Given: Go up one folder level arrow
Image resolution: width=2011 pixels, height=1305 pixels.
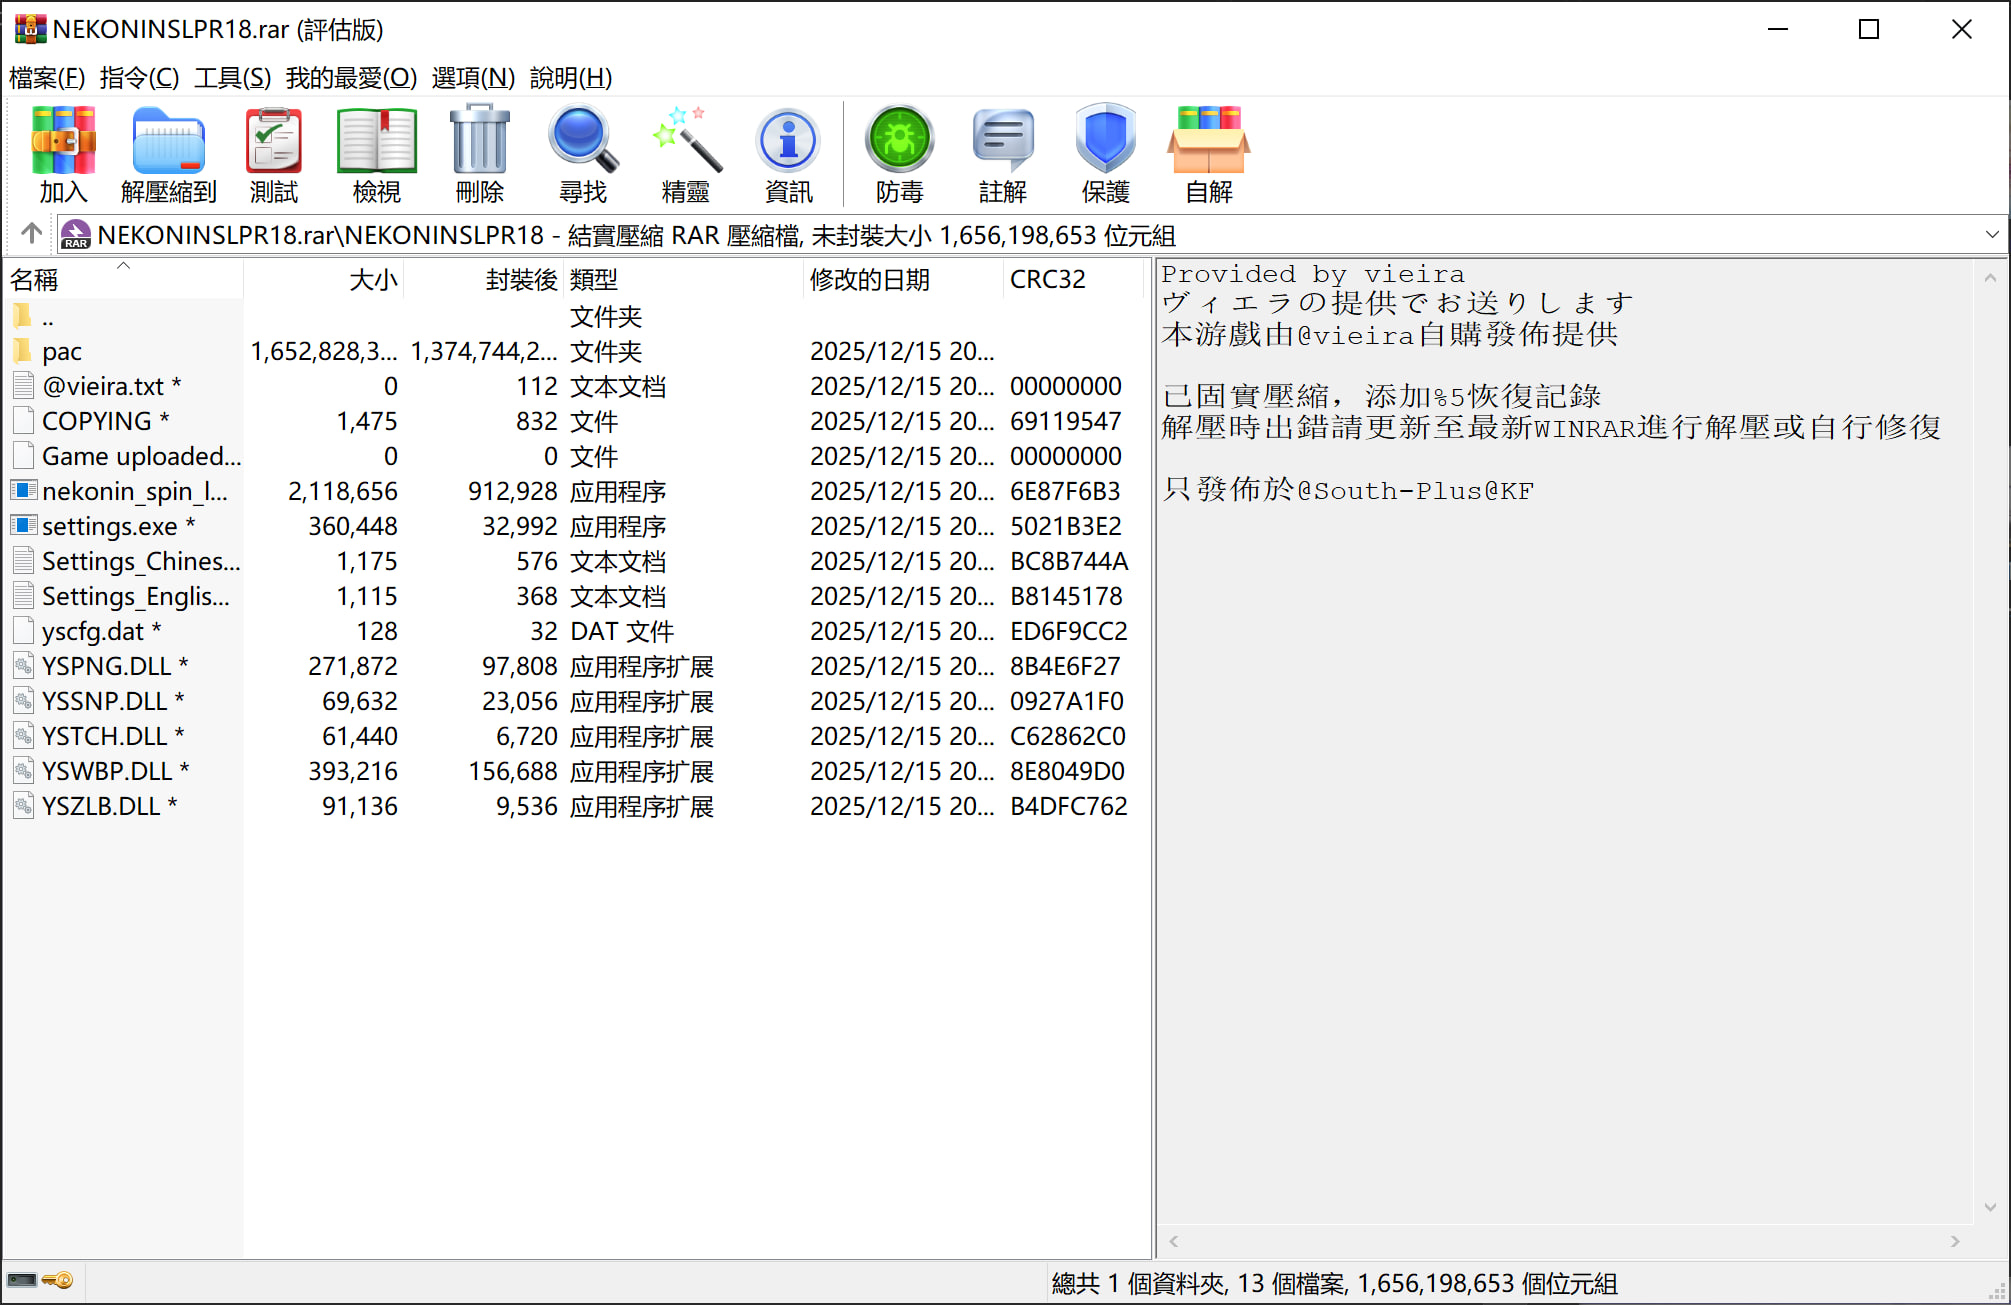Looking at the screenshot, I should click(x=31, y=234).
